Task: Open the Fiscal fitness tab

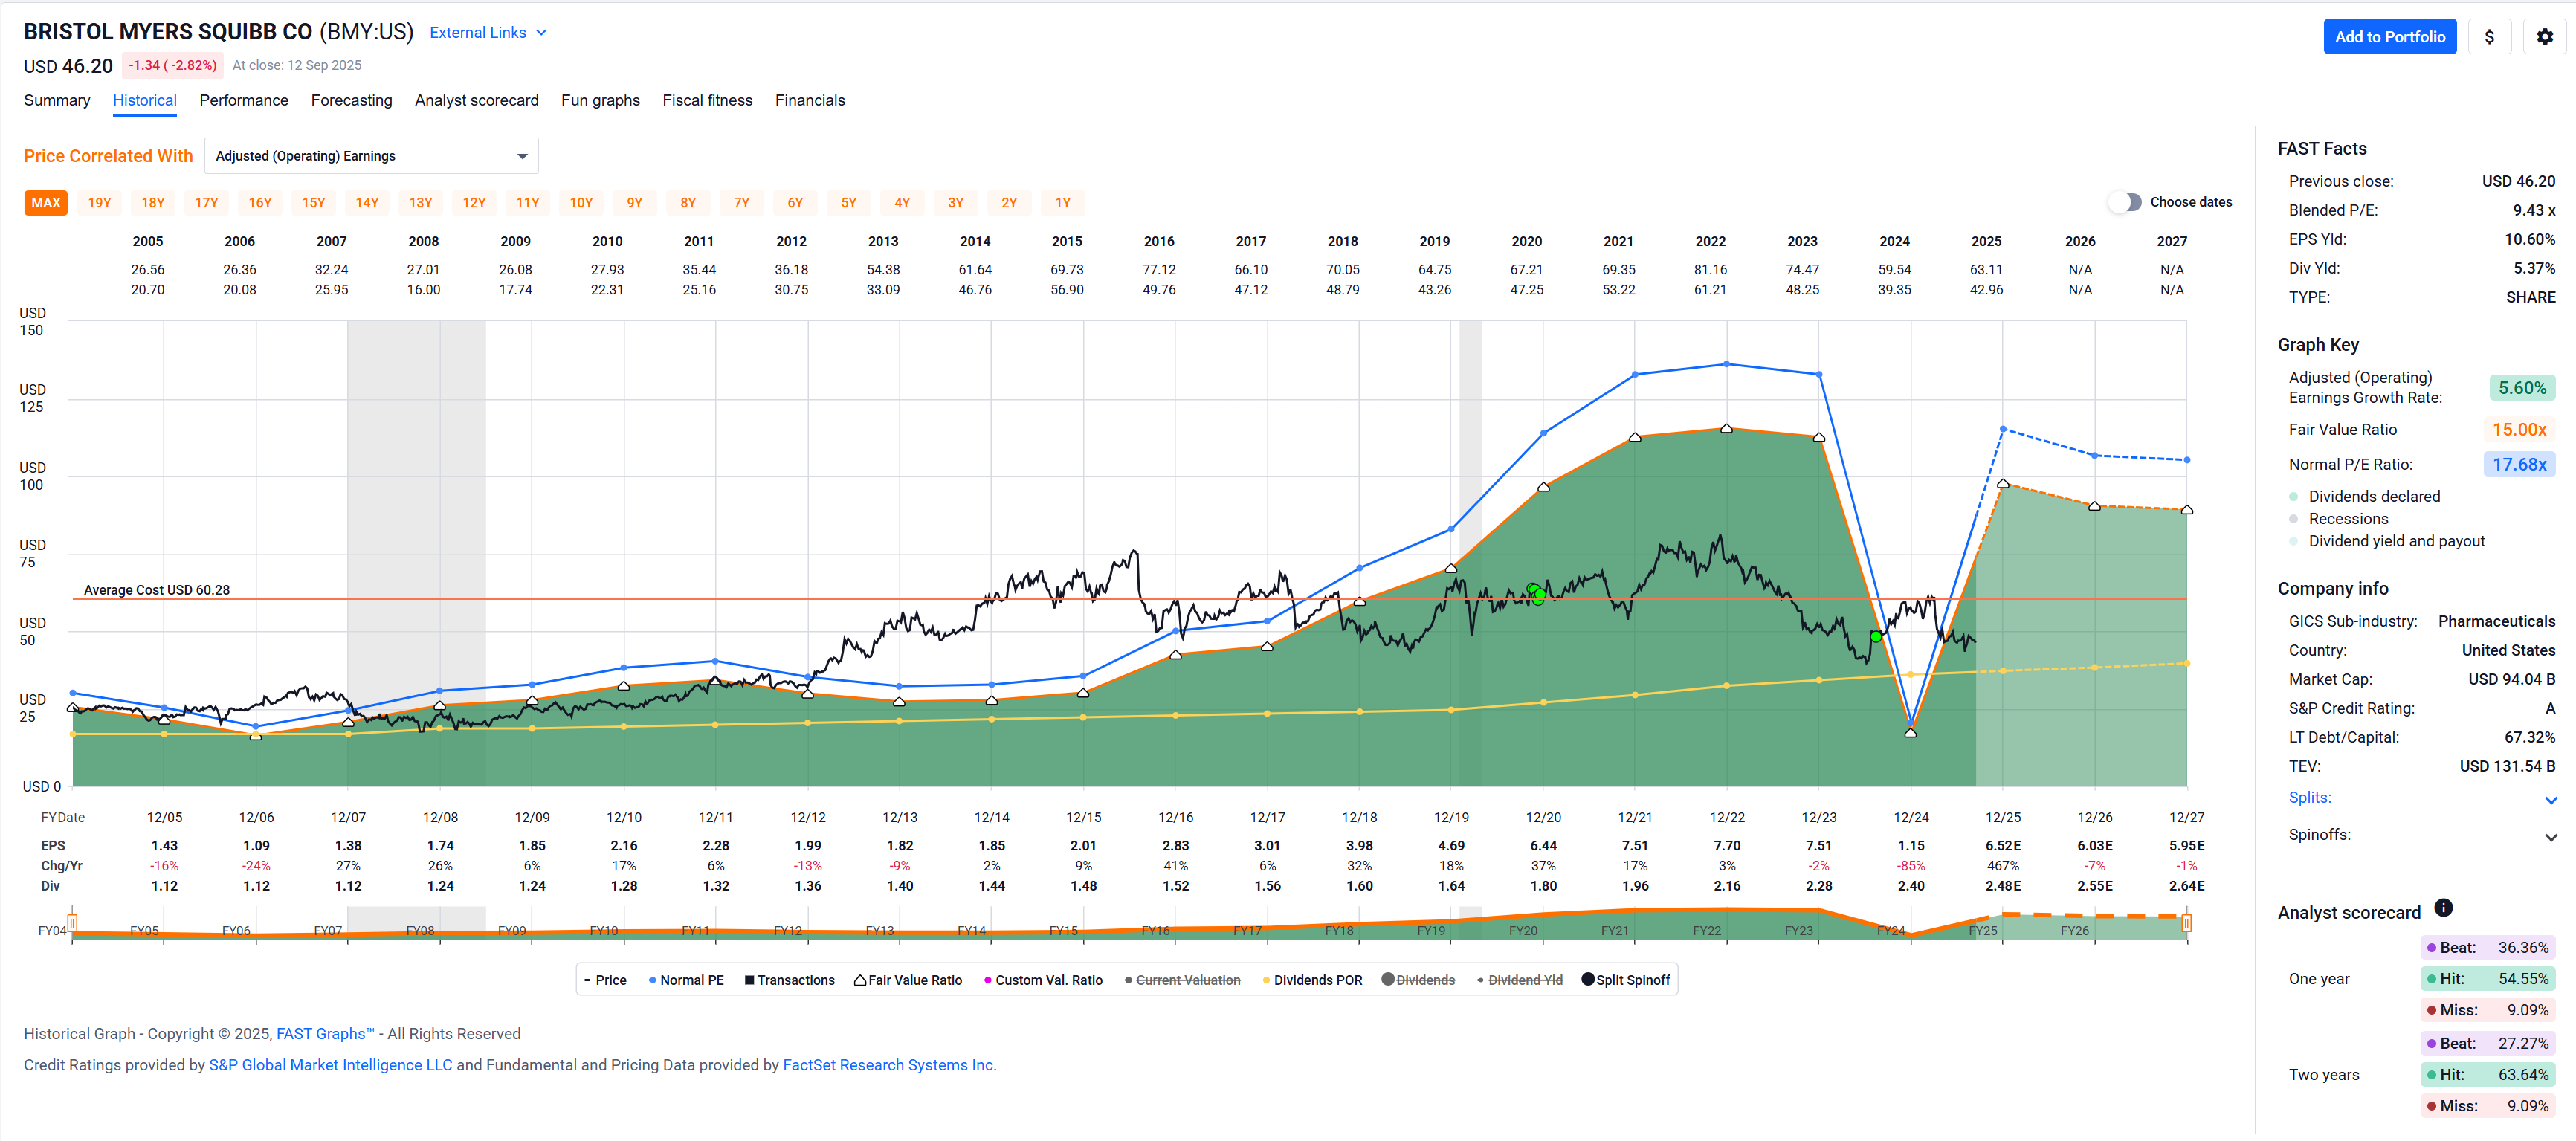Action: pos(707,100)
